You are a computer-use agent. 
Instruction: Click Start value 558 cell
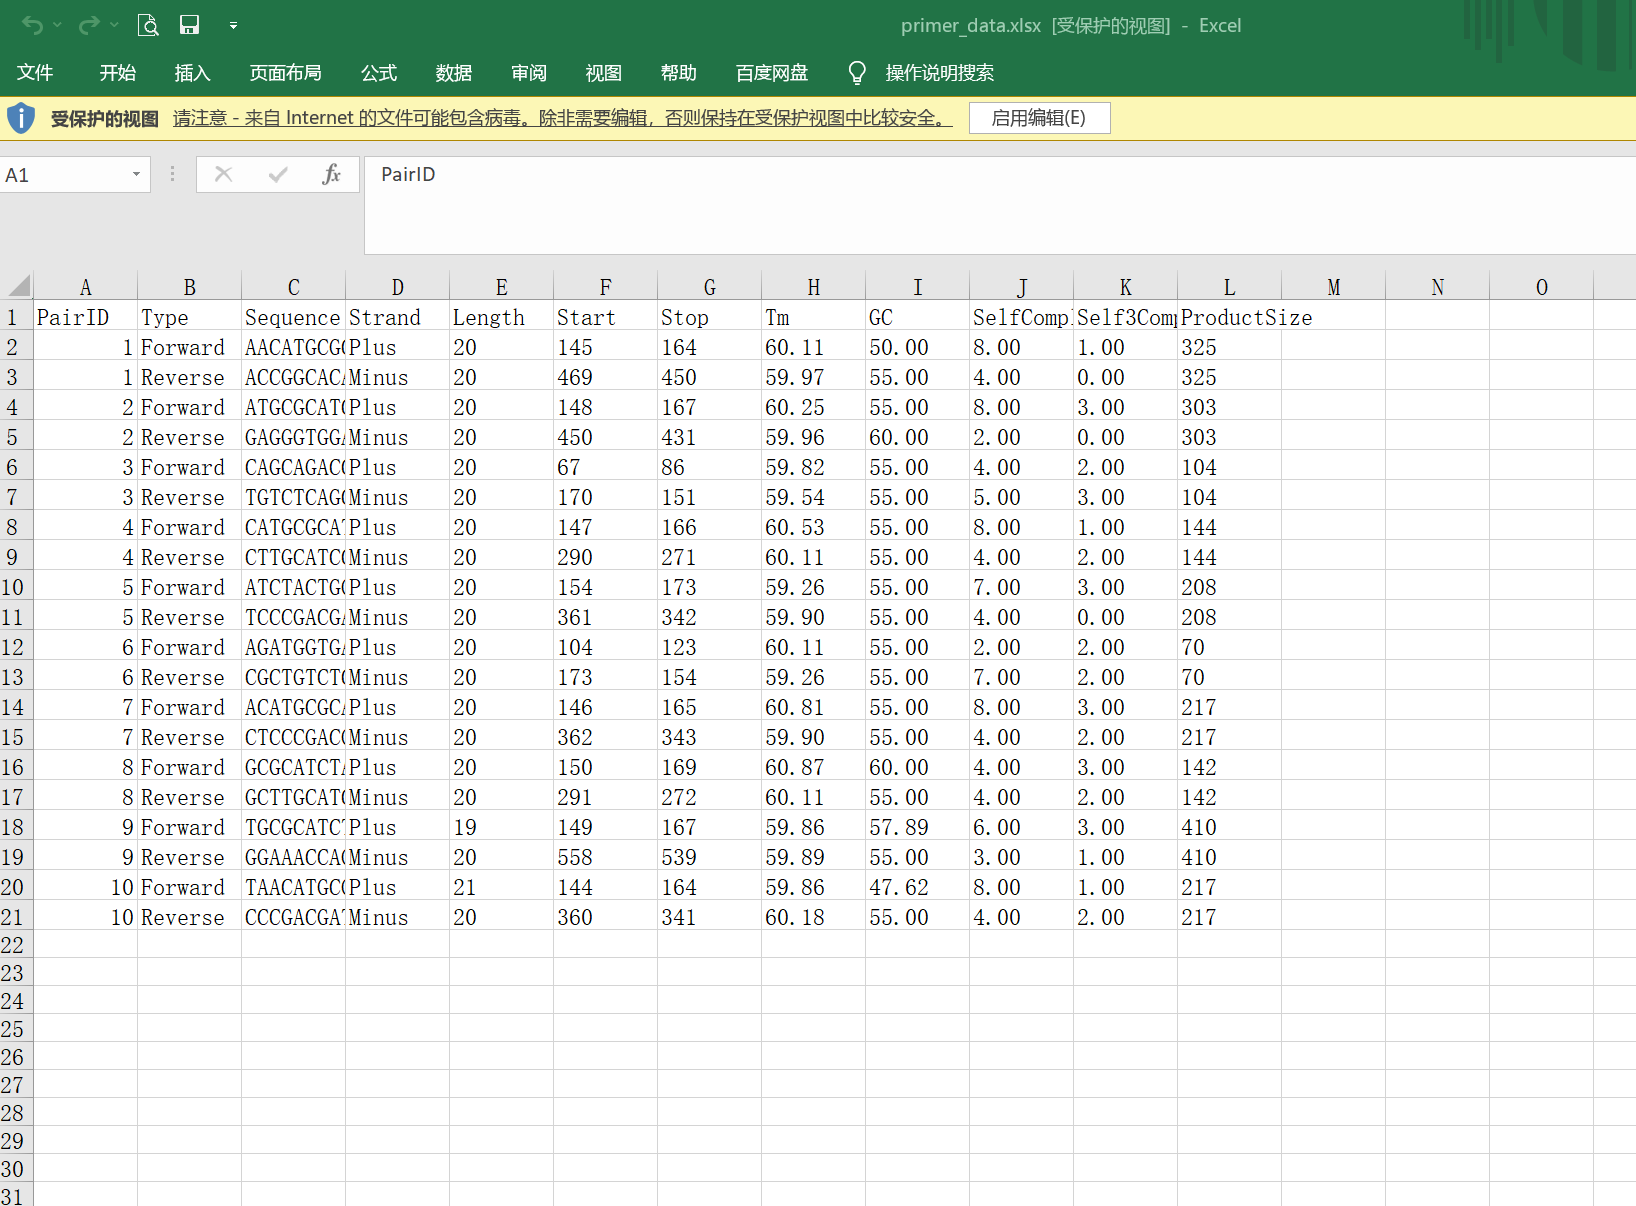(x=606, y=857)
